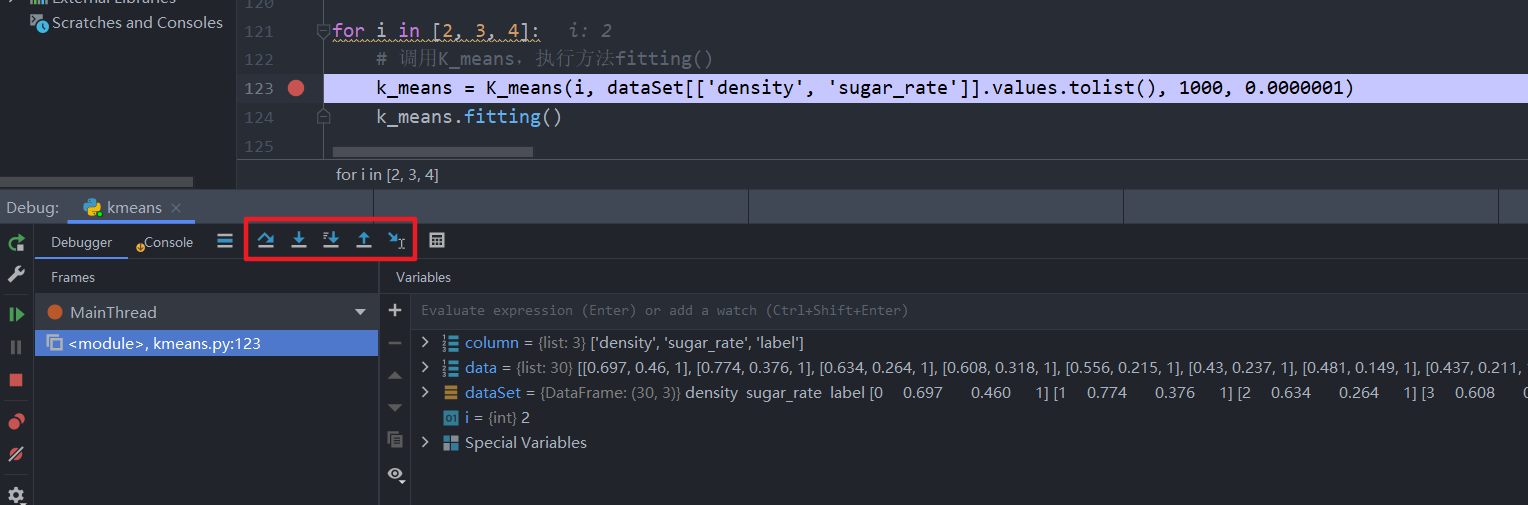Stop the debug session with red square
Screen dimensions: 1528x505
(16, 380)
